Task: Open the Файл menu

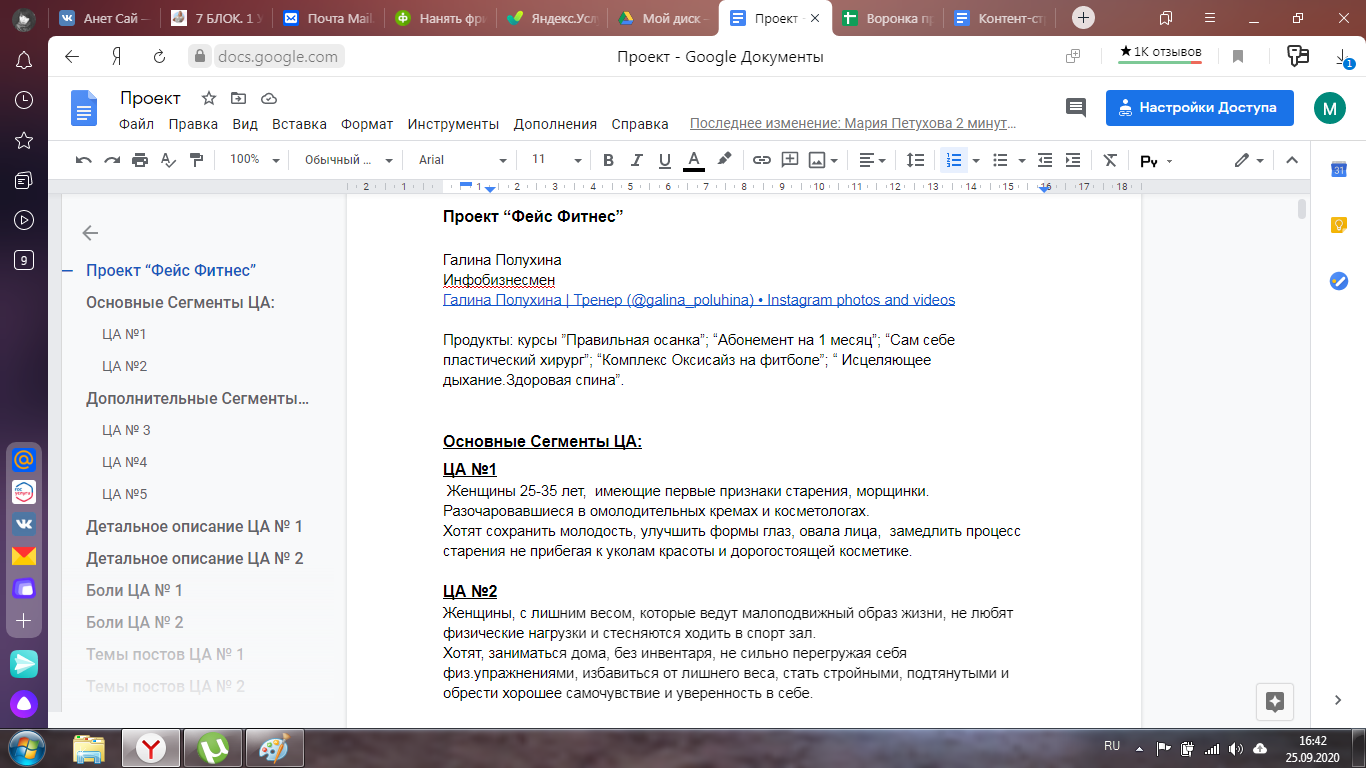Action: point(136,125)
